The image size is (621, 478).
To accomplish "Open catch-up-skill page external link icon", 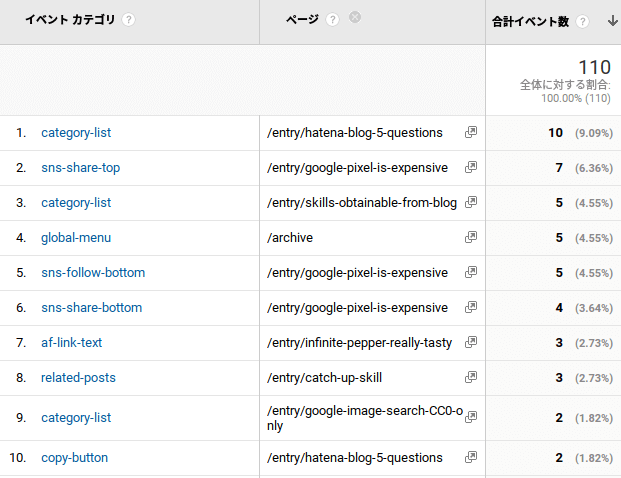I will point(471,377).
